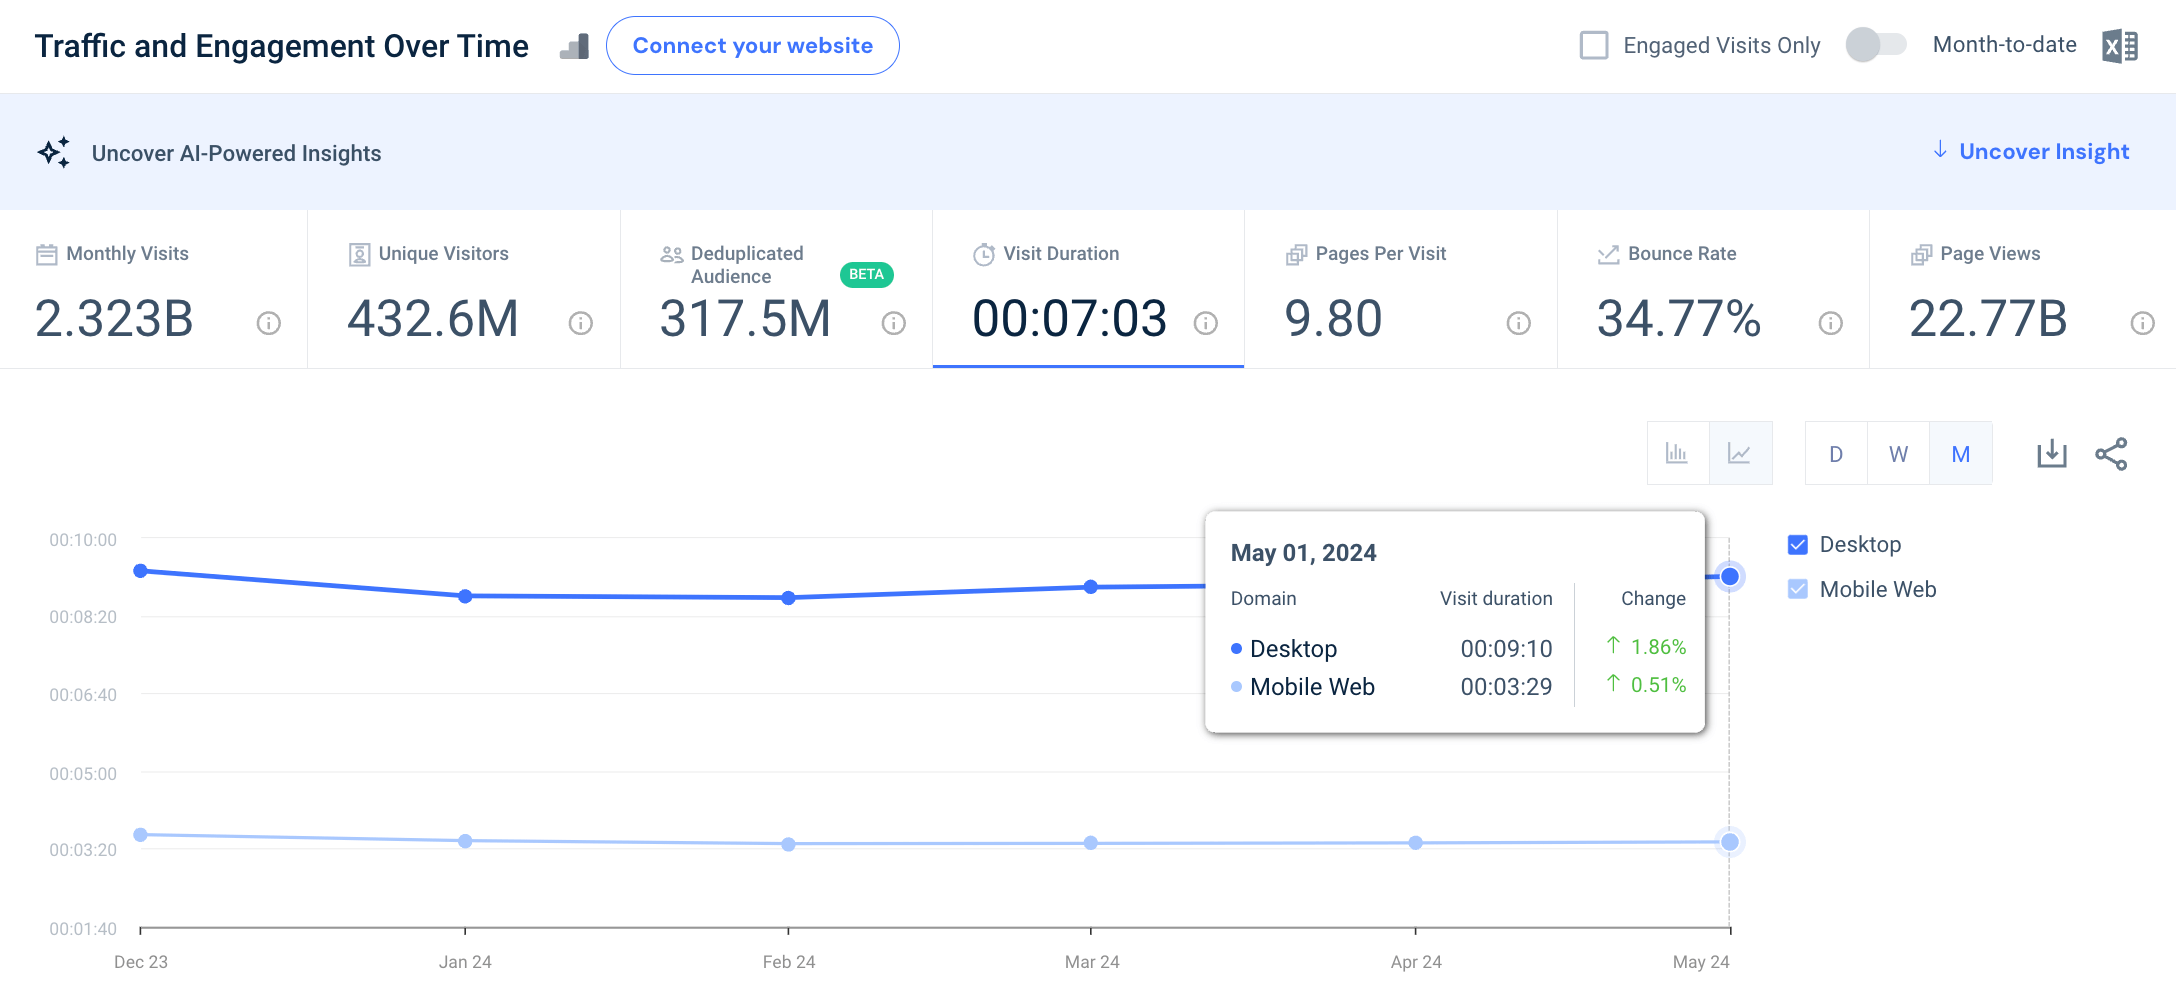
Task: Click the Uncover Insight link
Action: tap(2043, 151)
